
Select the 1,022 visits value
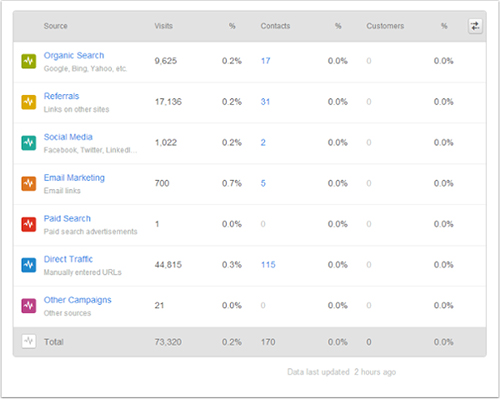166,143
